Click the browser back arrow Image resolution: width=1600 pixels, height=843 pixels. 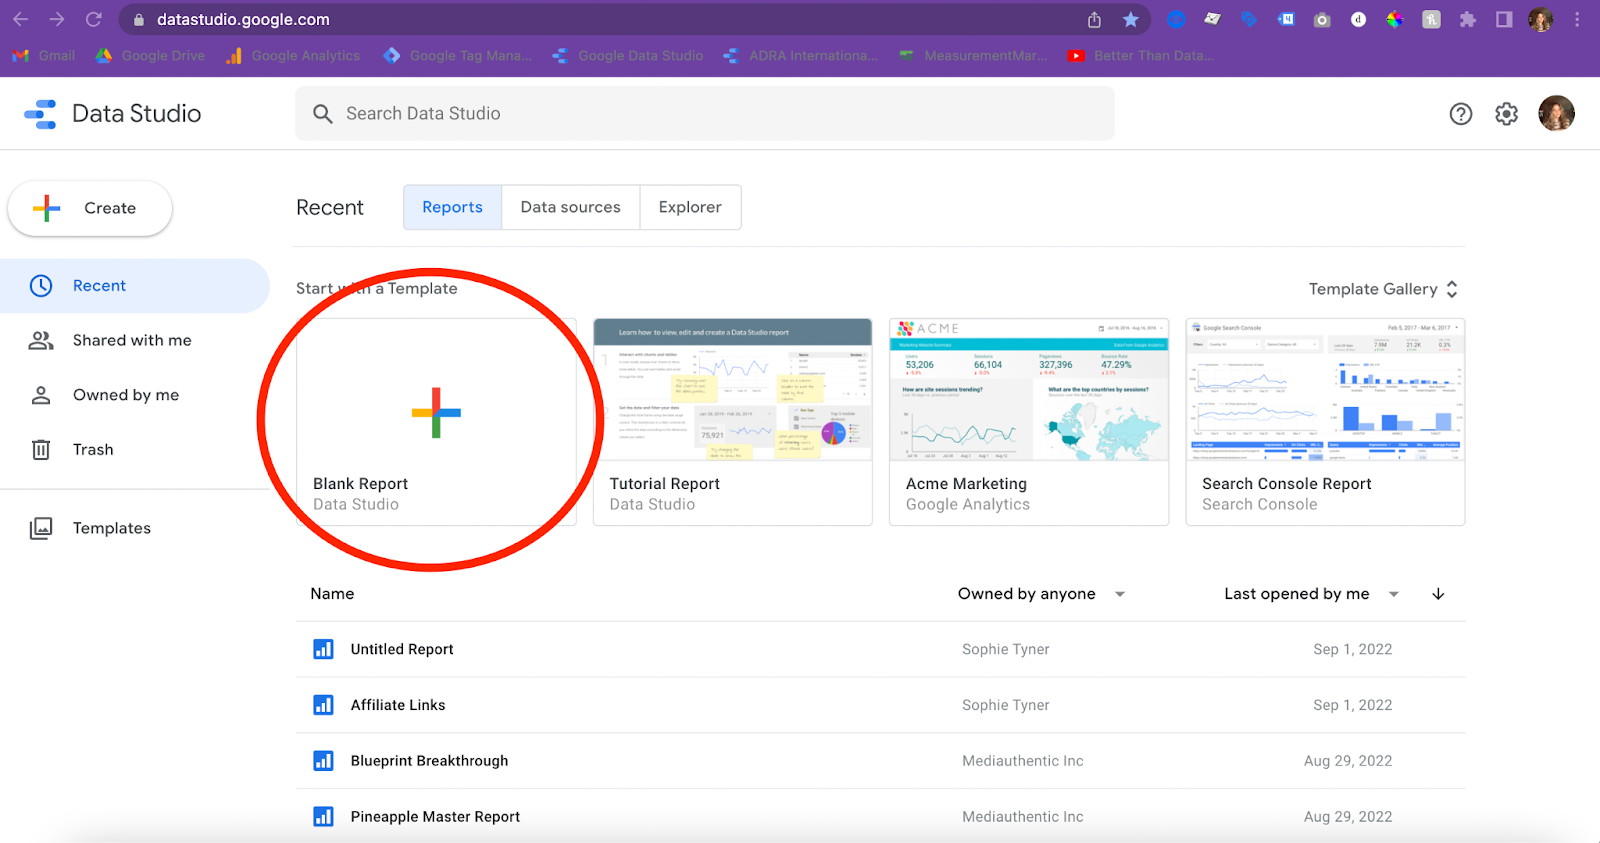coord(21,19)
